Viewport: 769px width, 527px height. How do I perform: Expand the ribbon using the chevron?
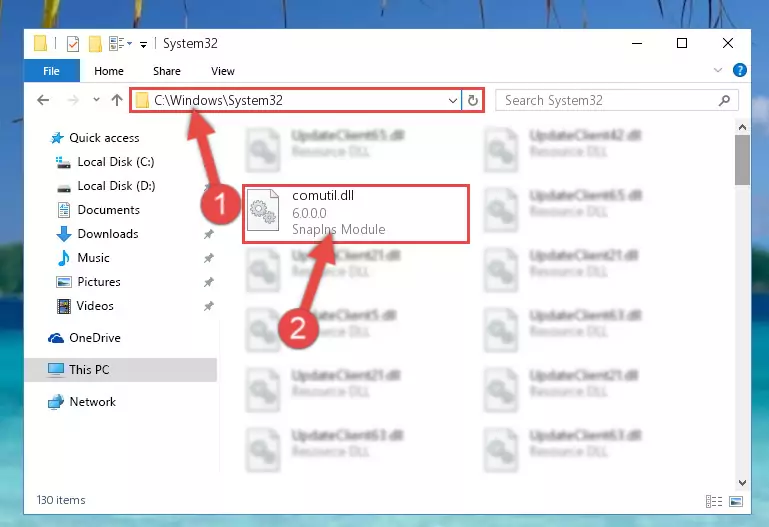(x=718, y=70)
